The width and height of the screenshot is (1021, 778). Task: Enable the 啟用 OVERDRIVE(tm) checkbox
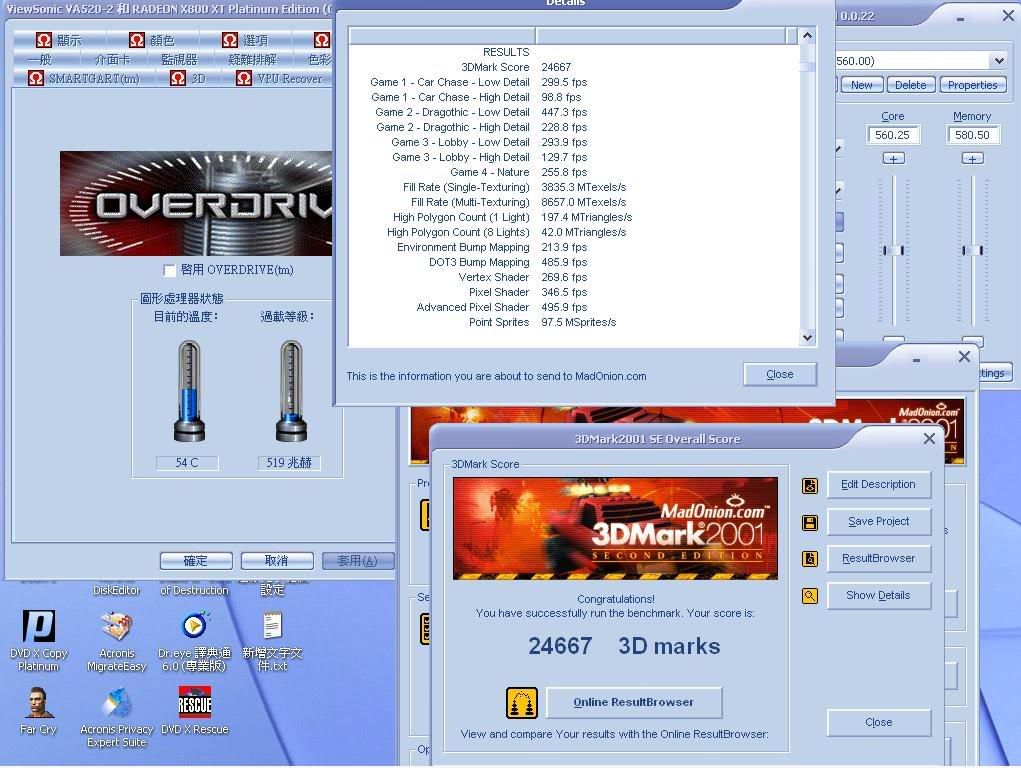169,270
